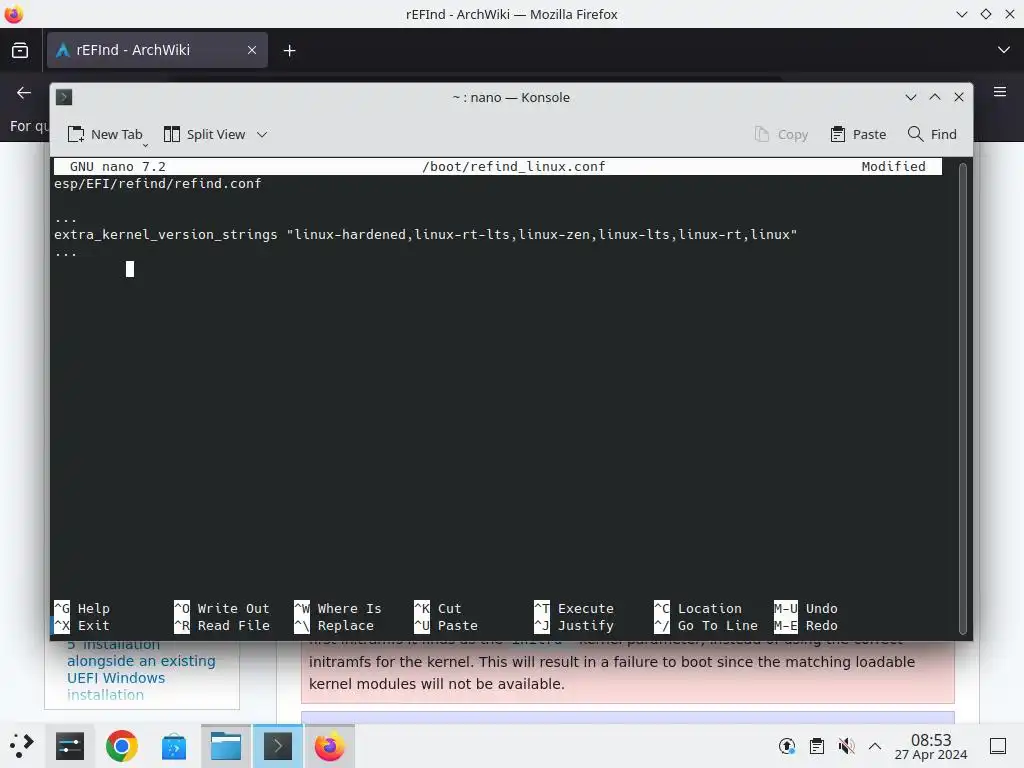Click the ^W Where Is shortcut label

(338, 609)
